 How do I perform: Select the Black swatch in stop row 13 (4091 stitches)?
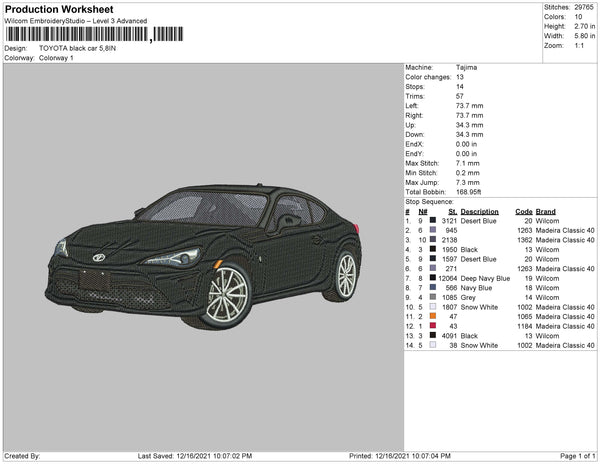[432, 335]
